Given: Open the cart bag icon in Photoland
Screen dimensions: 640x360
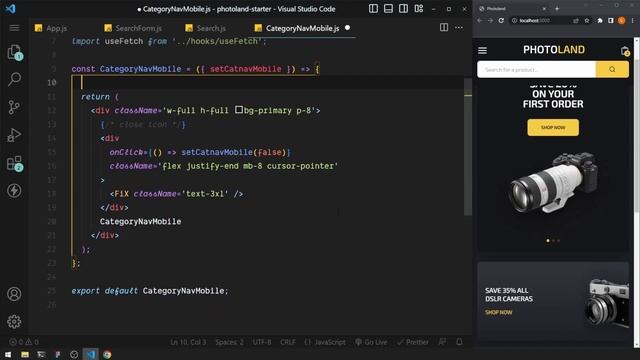Looking at the screenshot, I should click(x=625, y=51).
